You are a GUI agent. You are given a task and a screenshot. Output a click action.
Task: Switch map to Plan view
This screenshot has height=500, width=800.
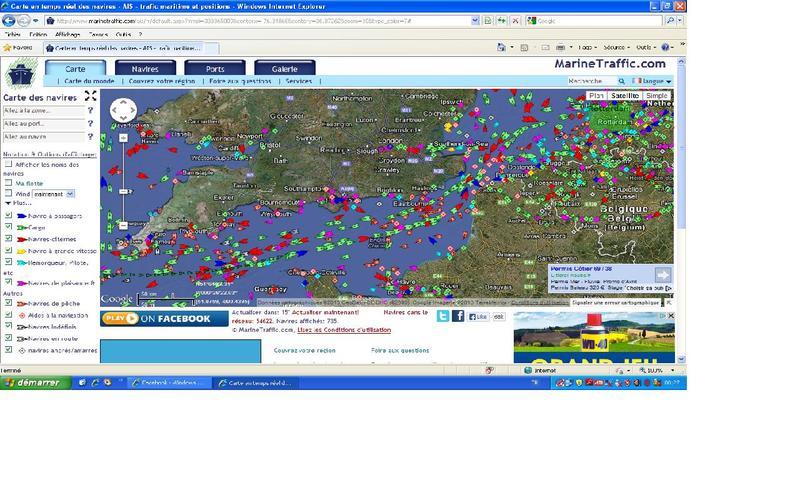point(596,95)
